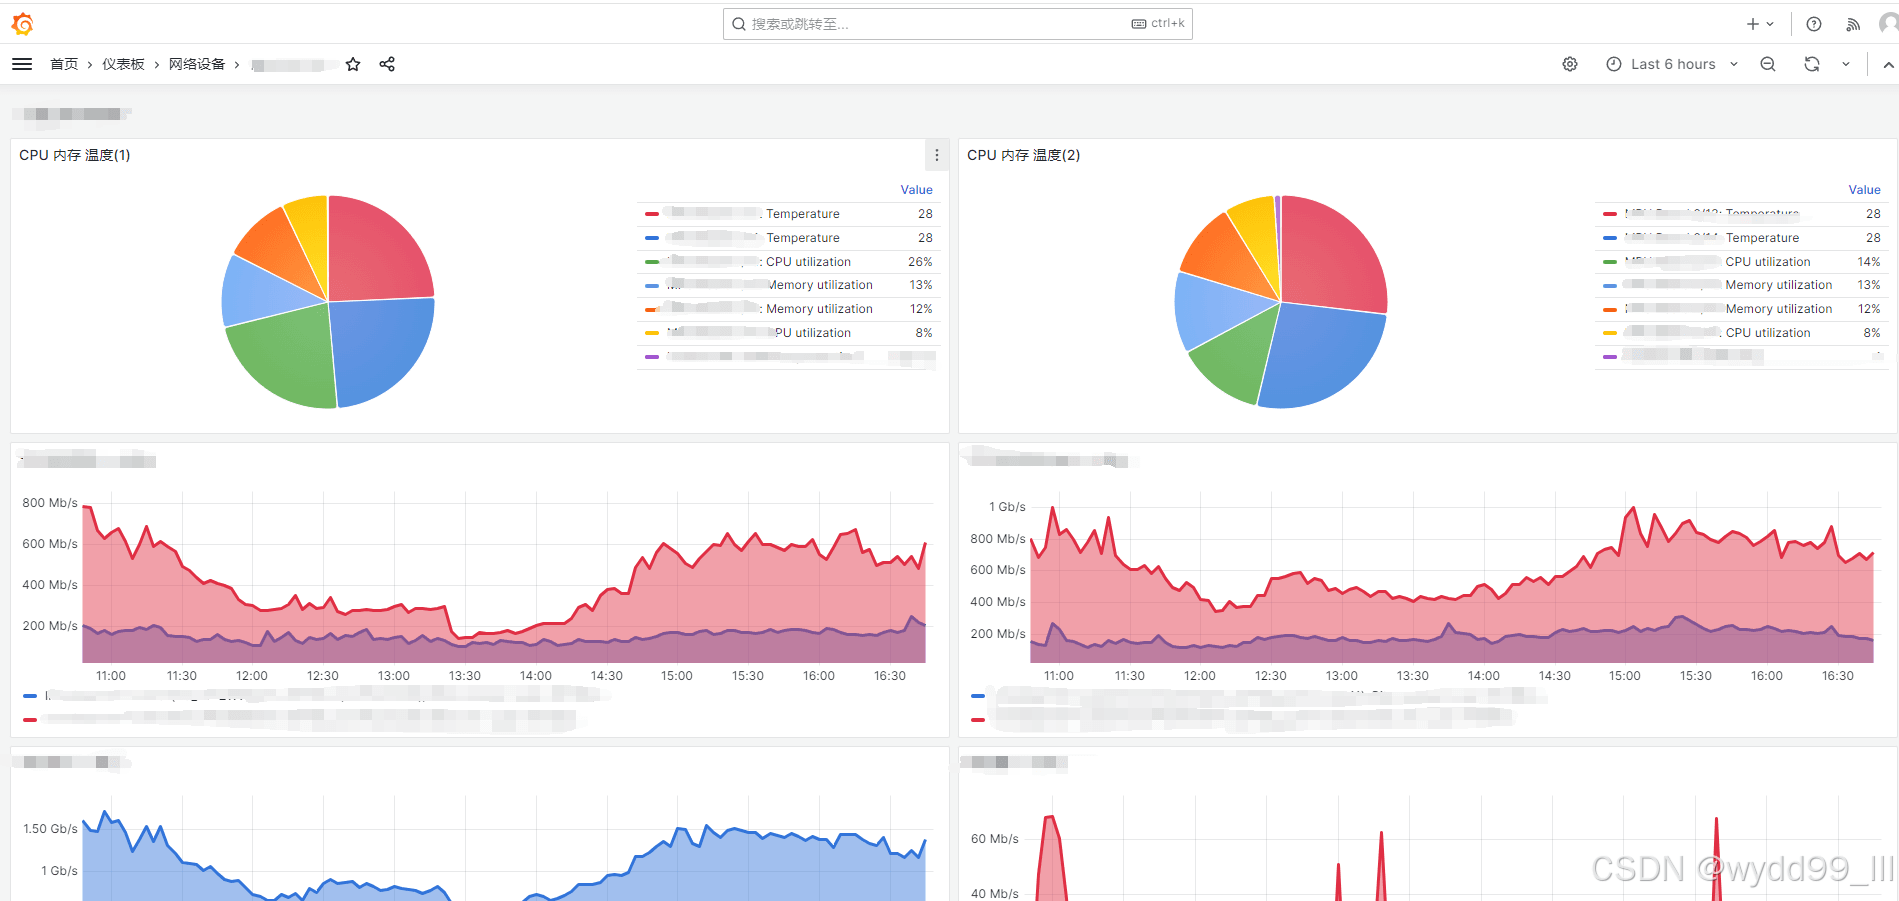1899x901 pixels.
Task: Go to 首页 breadcrumb
Action: pos(64,64)
